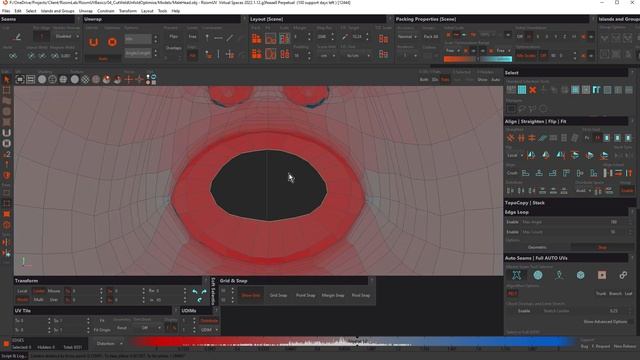This screenshot has height=360, width=640.
Task: Click the highlighted cyan grid icon in the Select panel
Action: point(522,90)
